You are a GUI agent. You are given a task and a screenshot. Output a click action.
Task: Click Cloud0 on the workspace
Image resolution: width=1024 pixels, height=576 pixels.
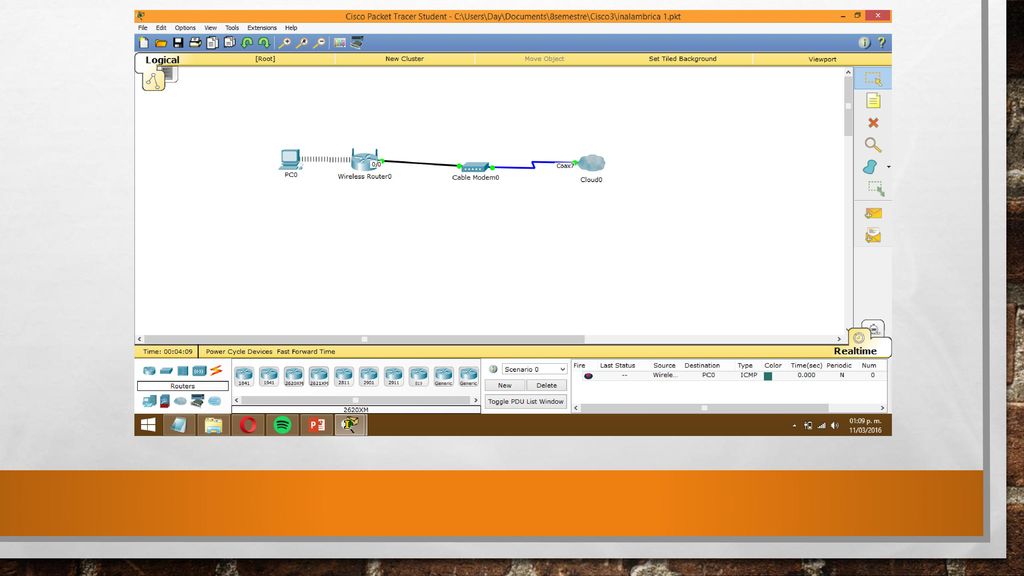pos(591,163)
